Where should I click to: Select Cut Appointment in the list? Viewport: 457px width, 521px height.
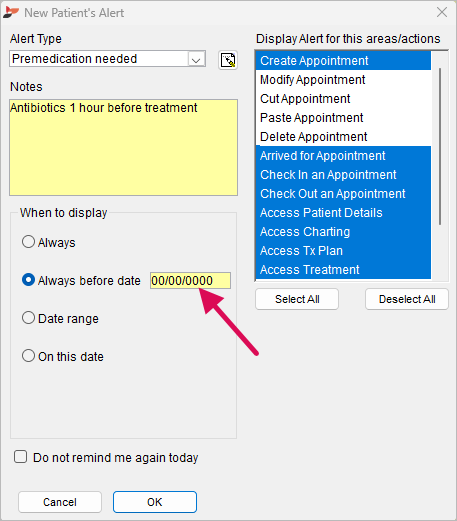[x=343, y=99]
